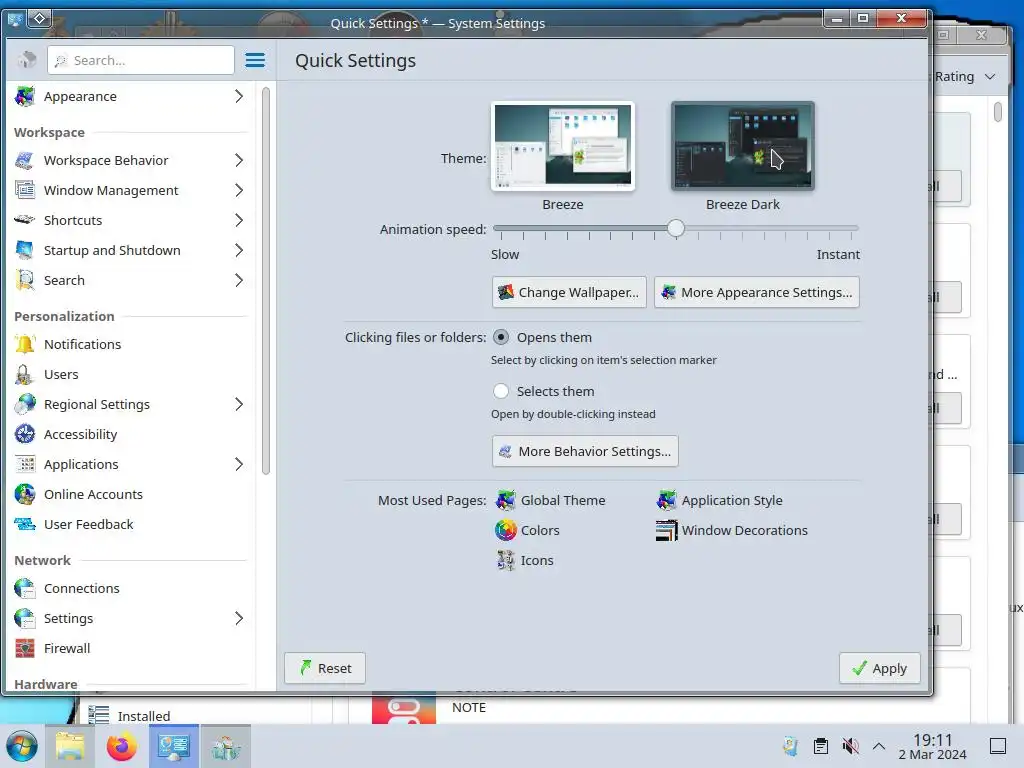
Task: Expand the Appearance category chevron
Action: (239, 96)
